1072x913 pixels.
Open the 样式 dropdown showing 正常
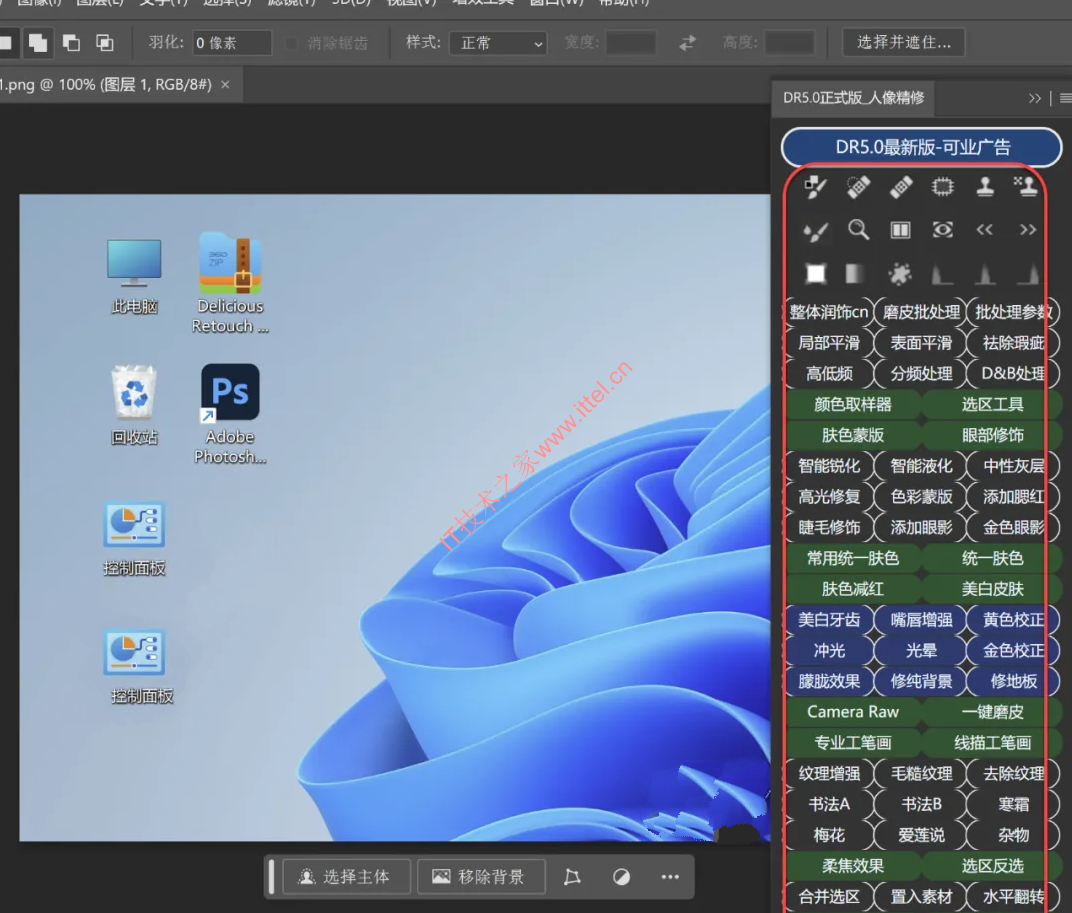pyautogui.click(x=498, y=42)
